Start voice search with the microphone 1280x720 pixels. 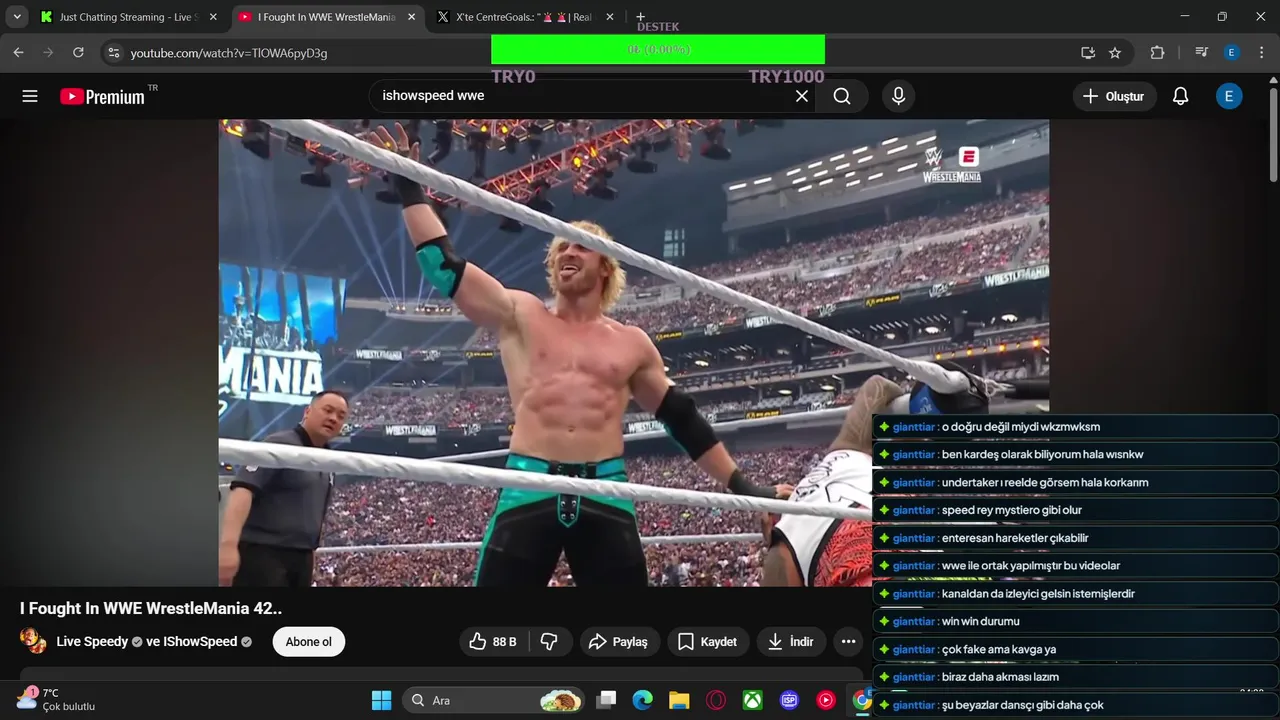898,96
